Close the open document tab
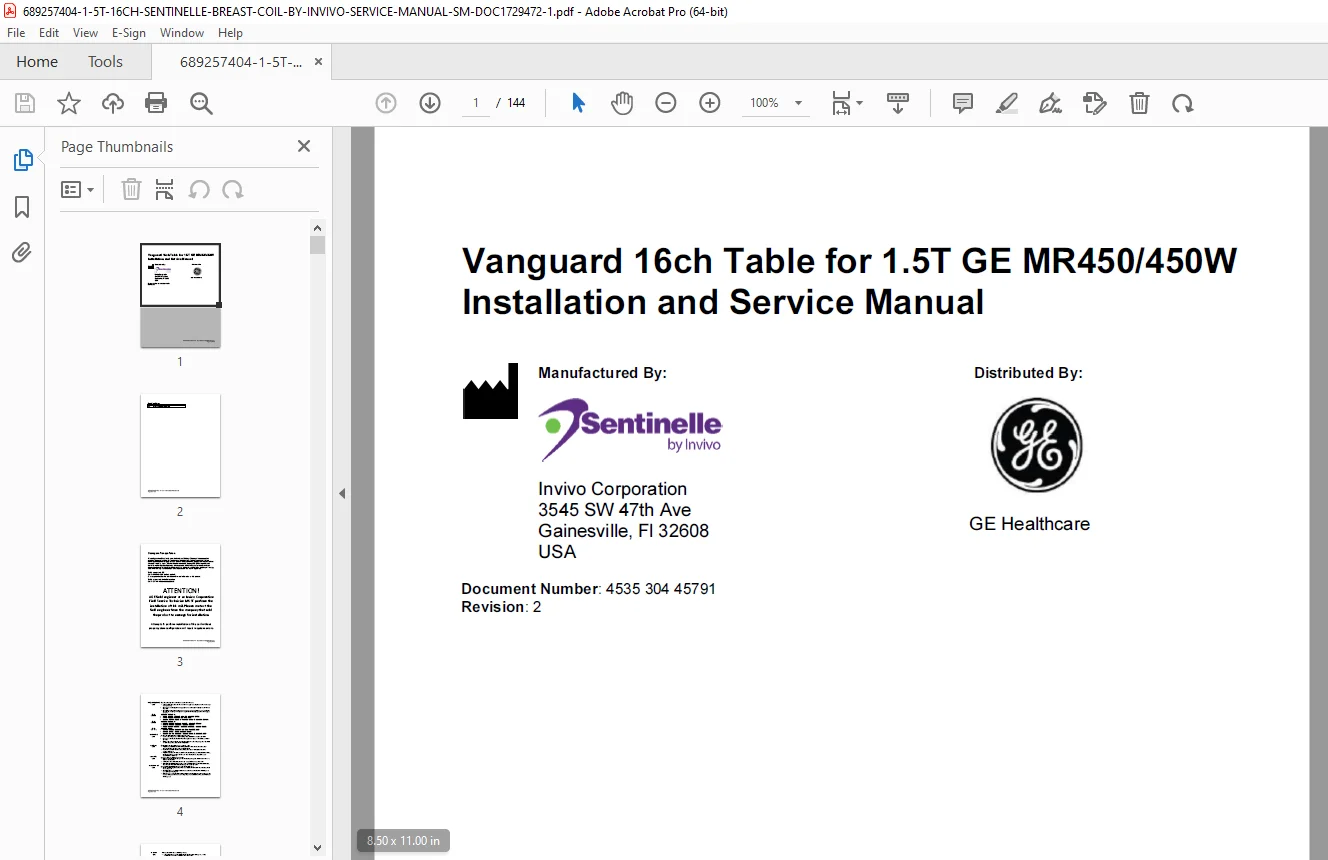The height and width of the screenshot is (860, 1328). 318,62
